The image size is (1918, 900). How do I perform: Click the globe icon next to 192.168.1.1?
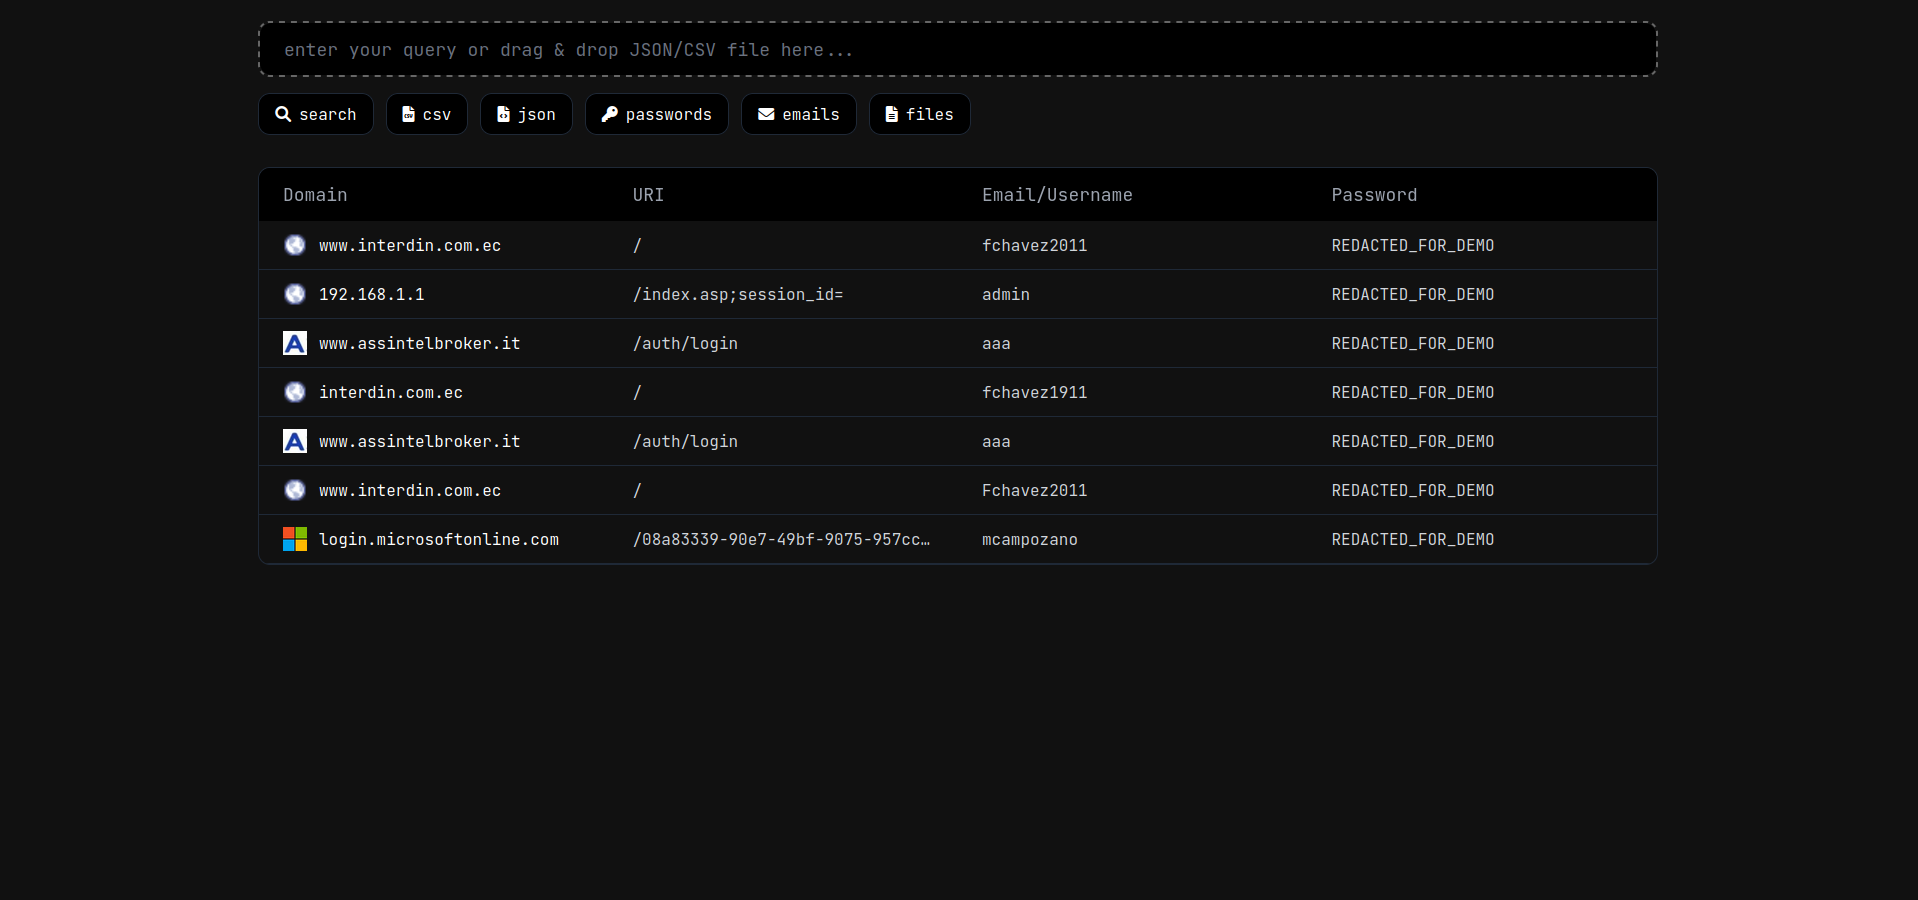tap(295, 294)
